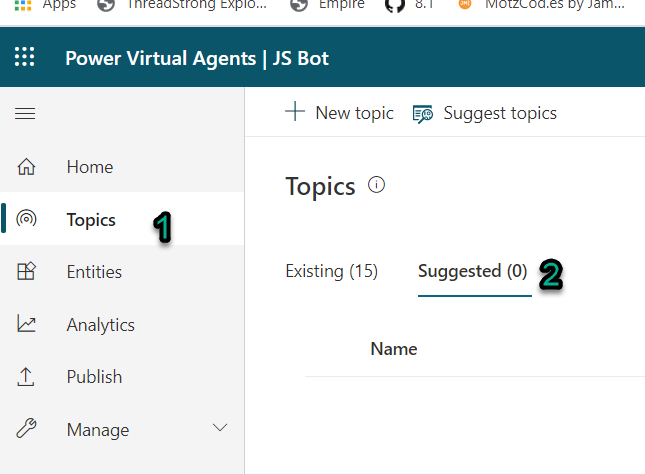Open Entities in the sidebar

click(122, 272)
